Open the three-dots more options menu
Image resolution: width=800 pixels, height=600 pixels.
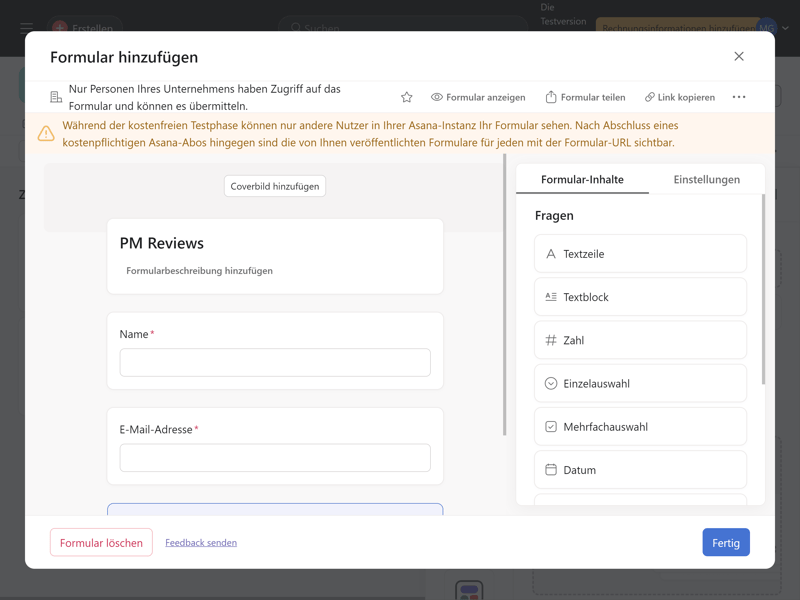click(739, 97)
